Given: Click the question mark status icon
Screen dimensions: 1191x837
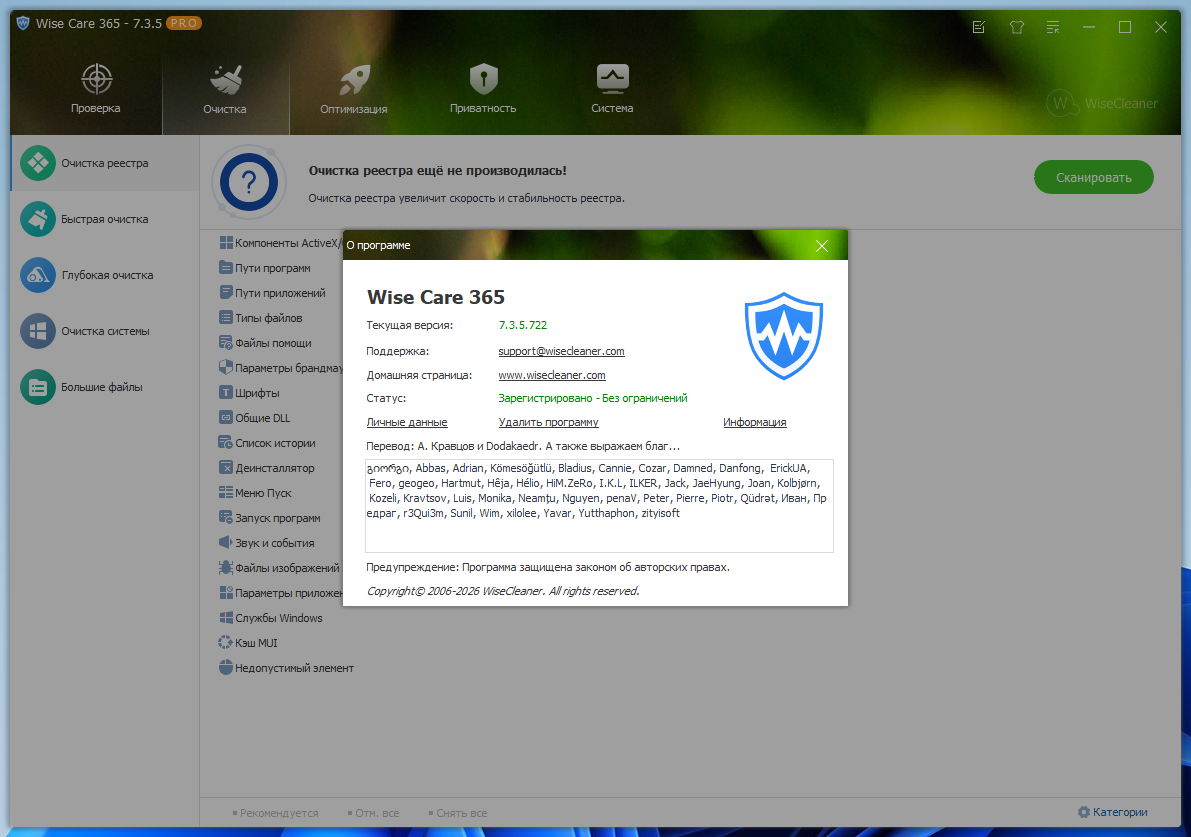Looking at the screenshot, I should pyautogui.click(x=248, y=182).
